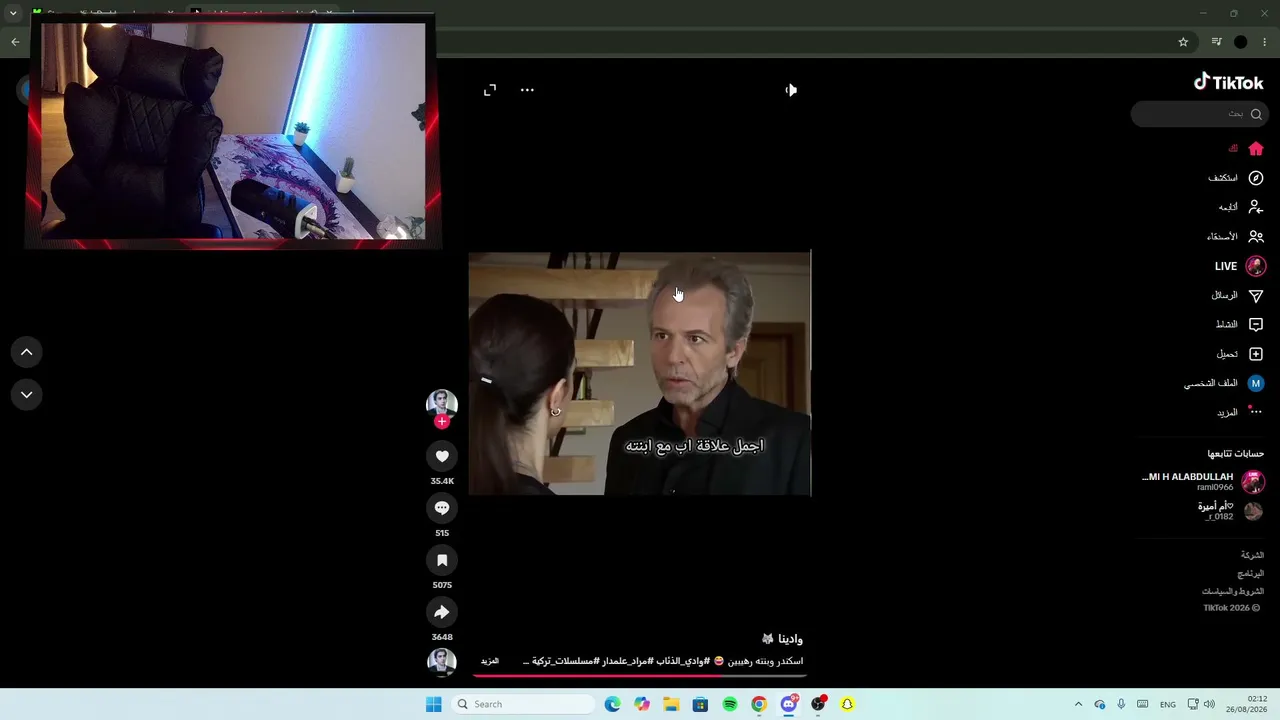Open the Following icon in the sidebar
Screen dimensions: 1280x720
click(1256, 207)
